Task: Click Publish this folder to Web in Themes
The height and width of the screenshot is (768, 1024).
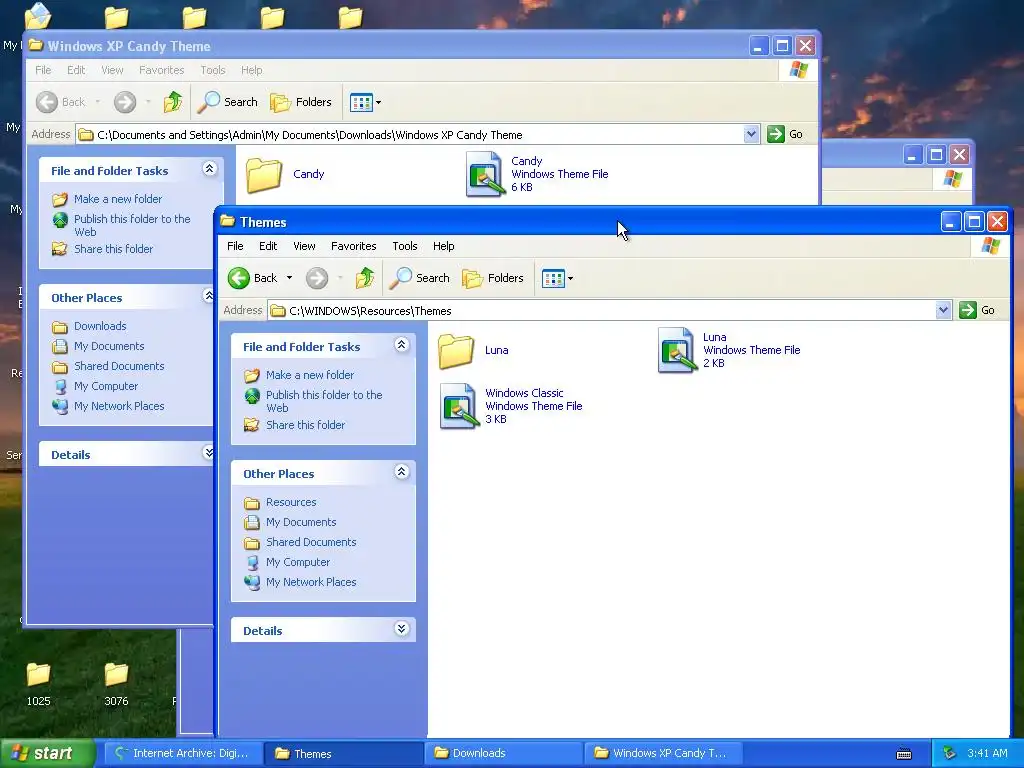Action: coord(324,401)
